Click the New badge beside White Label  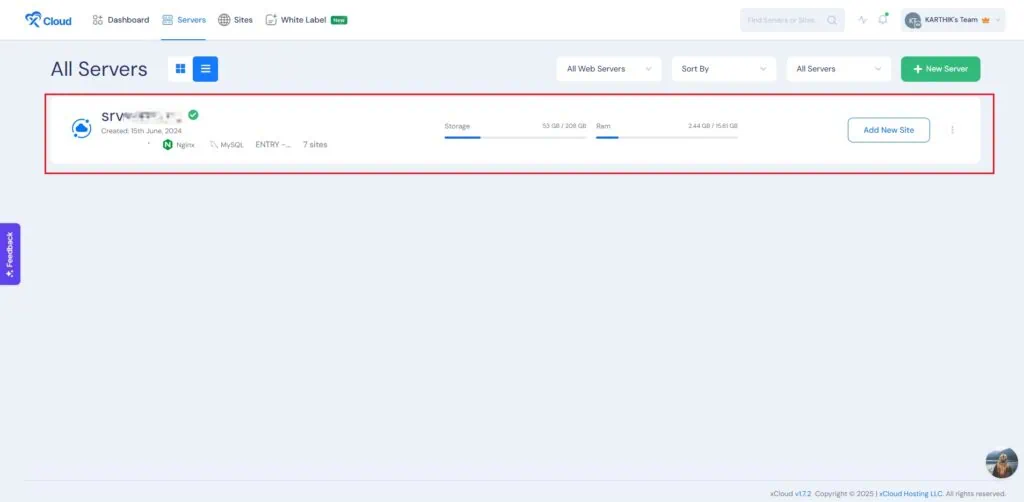pos(339,20)
